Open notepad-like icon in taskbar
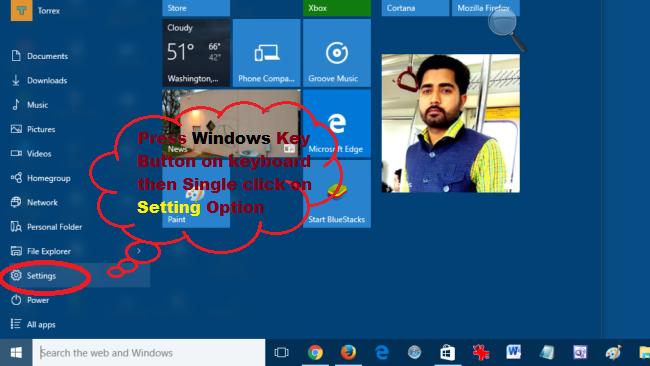This screenshot has width=650, height=366. coord(547,353)
